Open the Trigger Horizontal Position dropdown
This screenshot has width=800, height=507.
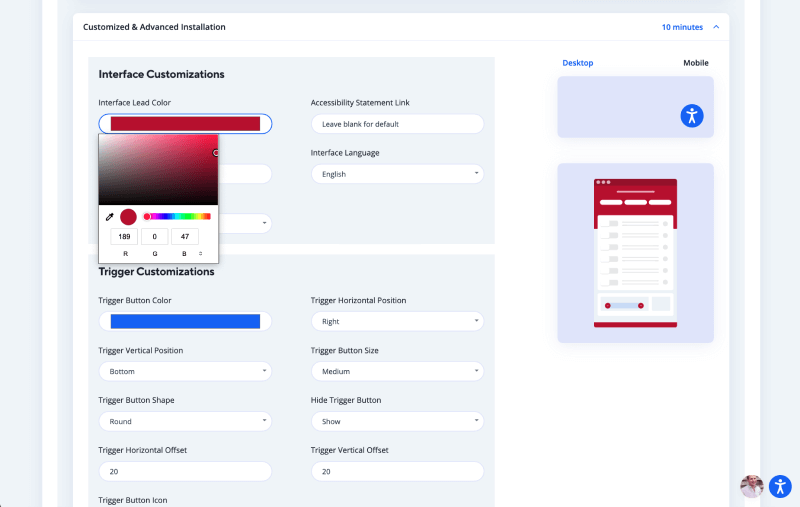(x=397, y=322)
